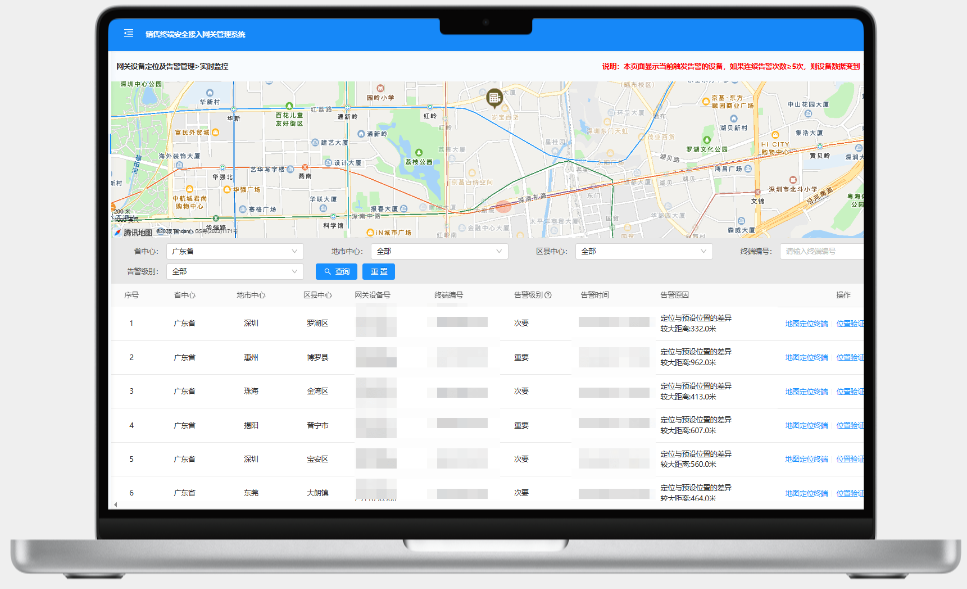Screen dimensions: 967x589
Task: Expand the 区县中心 dropdown
Action: 644,252
